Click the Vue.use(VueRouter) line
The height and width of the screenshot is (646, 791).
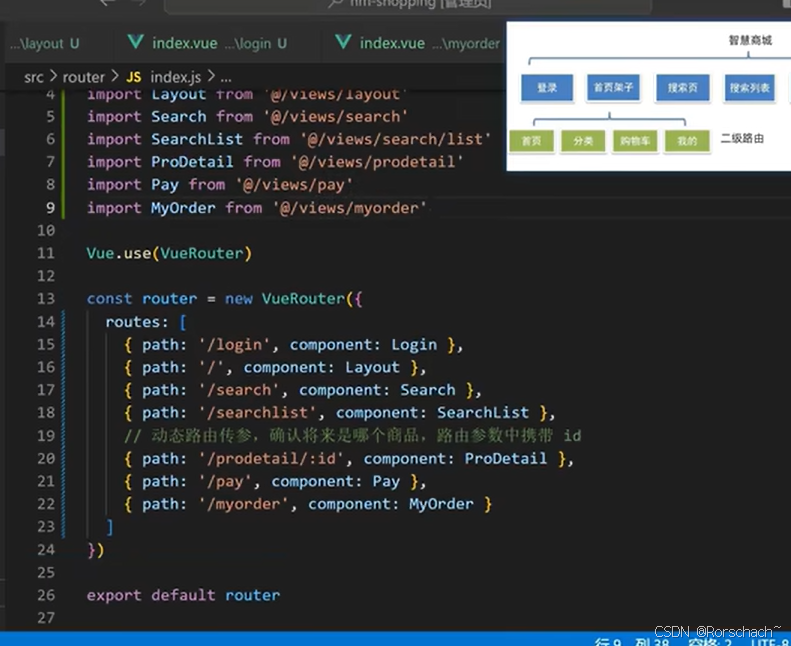point(169,253)
